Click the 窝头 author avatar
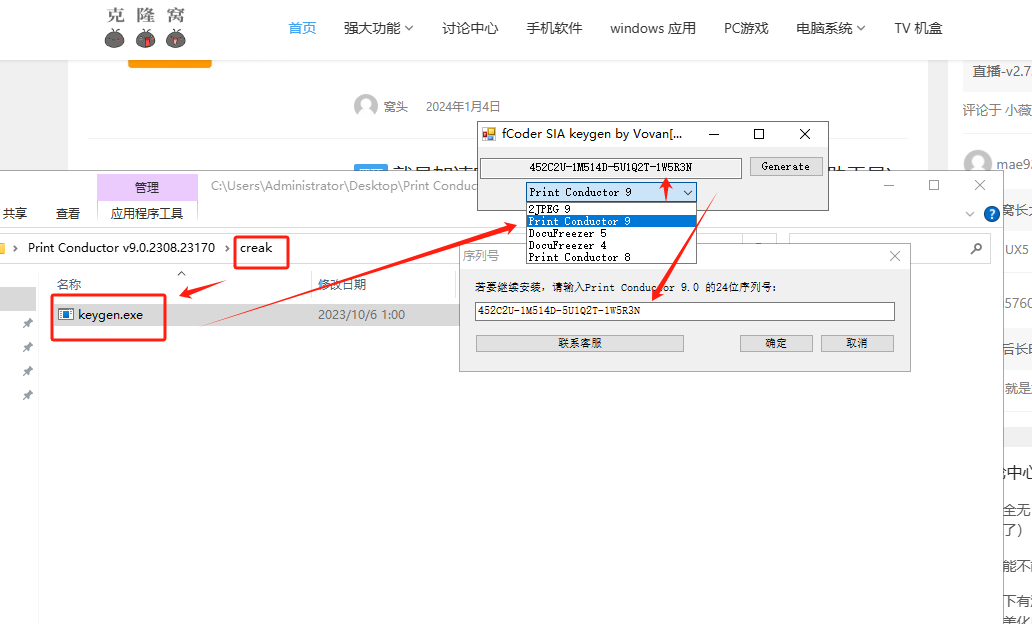This screenshot has width=1032, height=624. pos(366,106)
